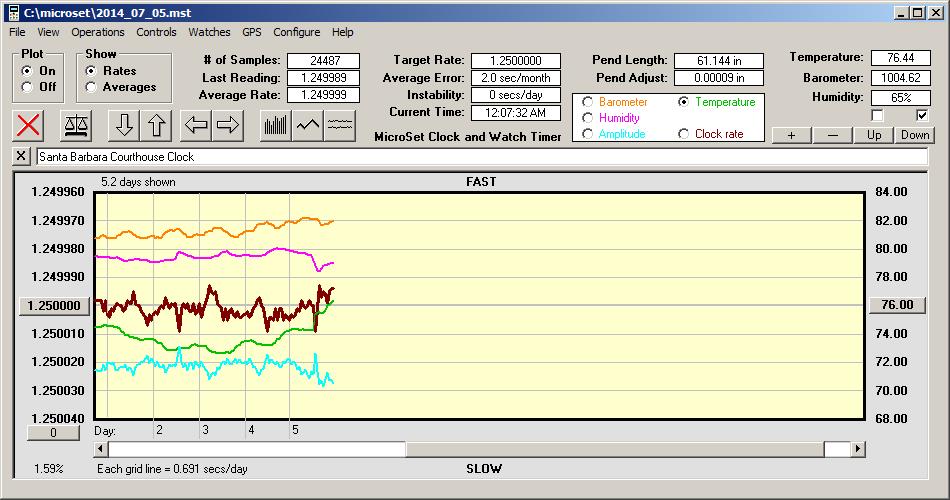950x500 pixels.
Task: Choose the Barometer radio button
Action: click(587, 102)
